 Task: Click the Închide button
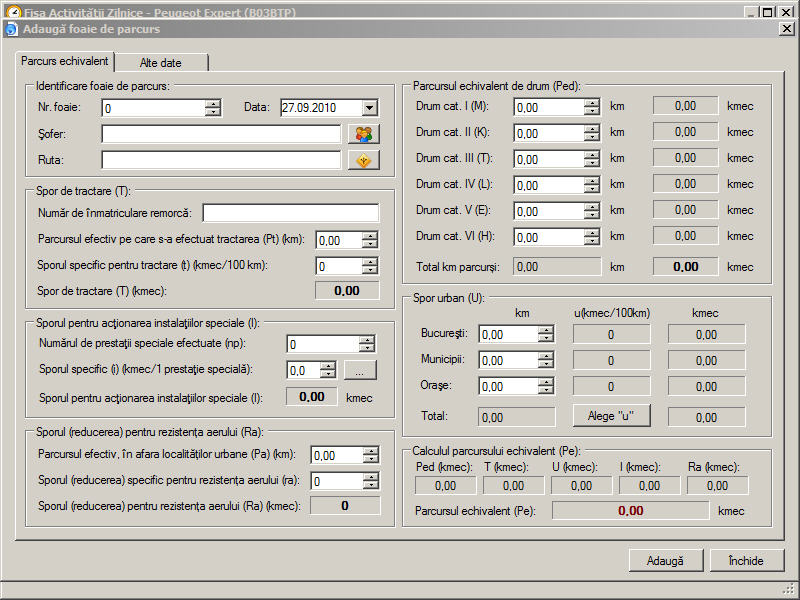coord(746,561)
